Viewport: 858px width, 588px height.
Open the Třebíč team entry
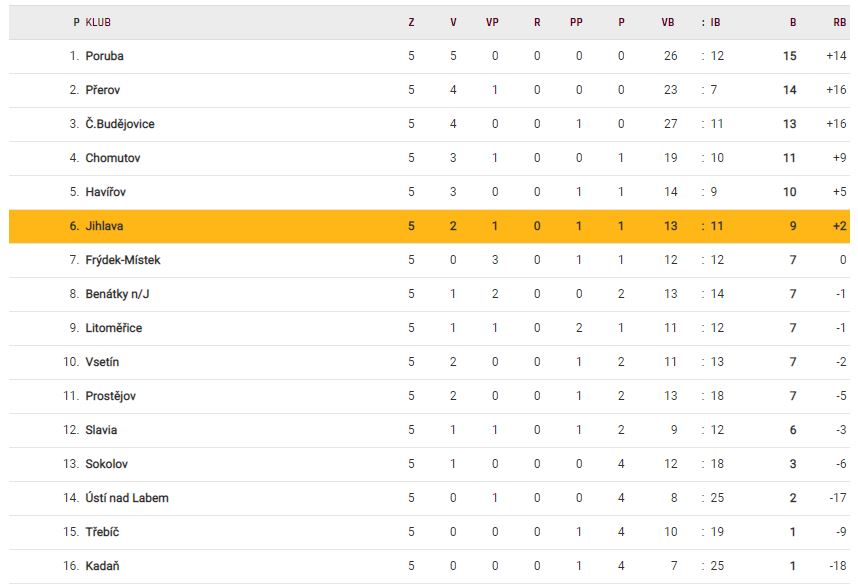point(102,532)
